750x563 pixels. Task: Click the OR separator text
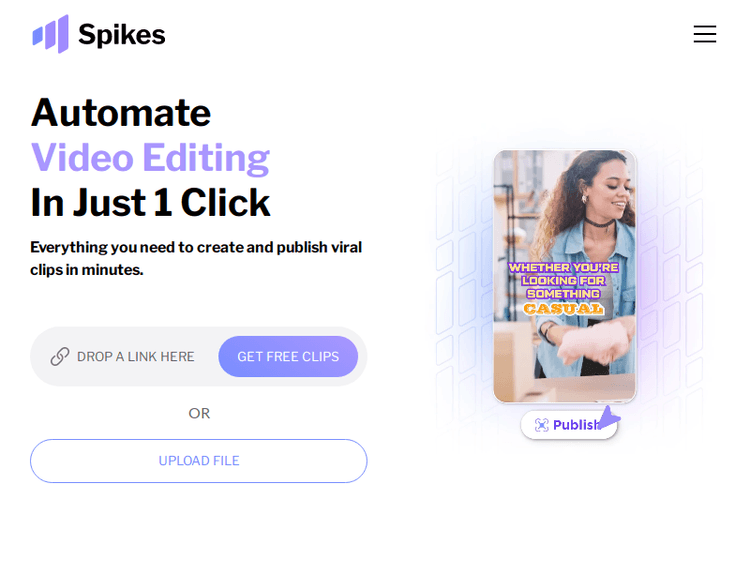coord(199,413)
